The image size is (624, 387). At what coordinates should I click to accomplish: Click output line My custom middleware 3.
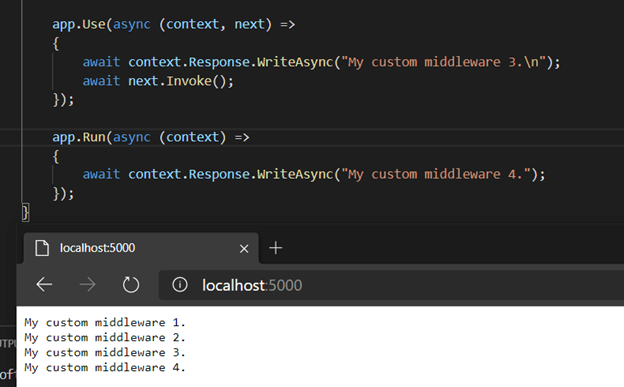105,352
